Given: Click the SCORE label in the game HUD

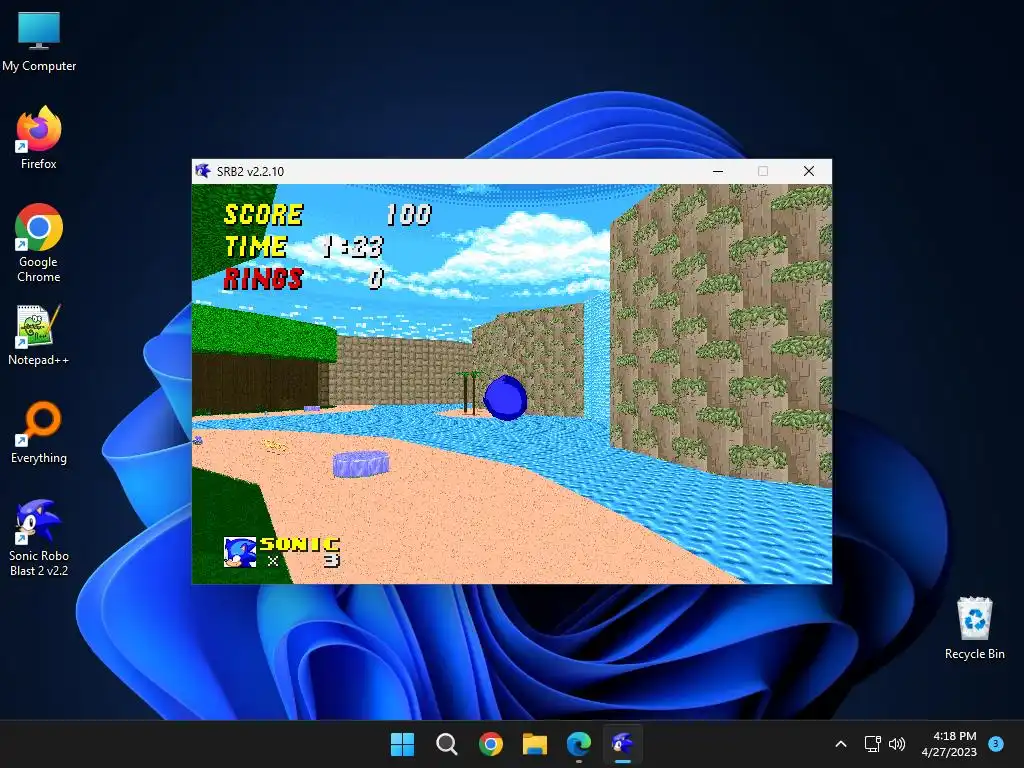Looking at the screenshot, I should [x=263, y=214].
